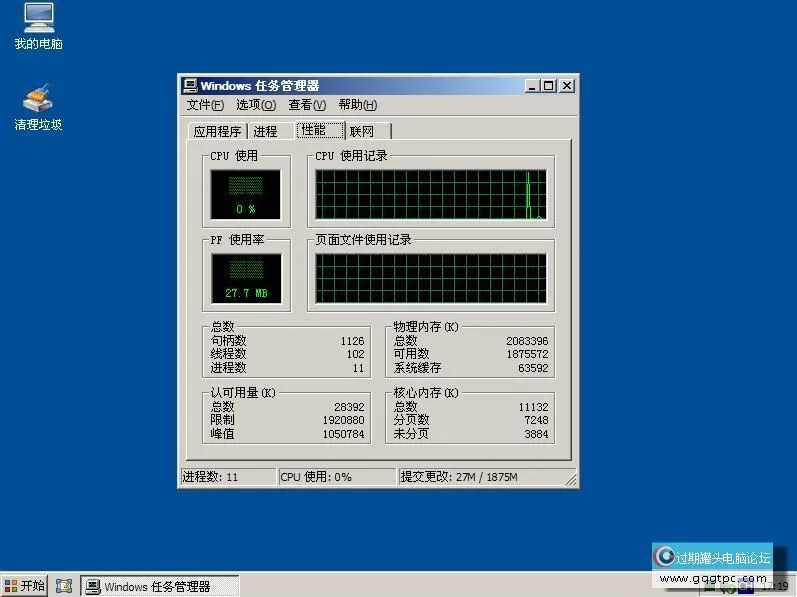
Task: Click the 认可用量 总数 value 28392
Action: [349, 407]
